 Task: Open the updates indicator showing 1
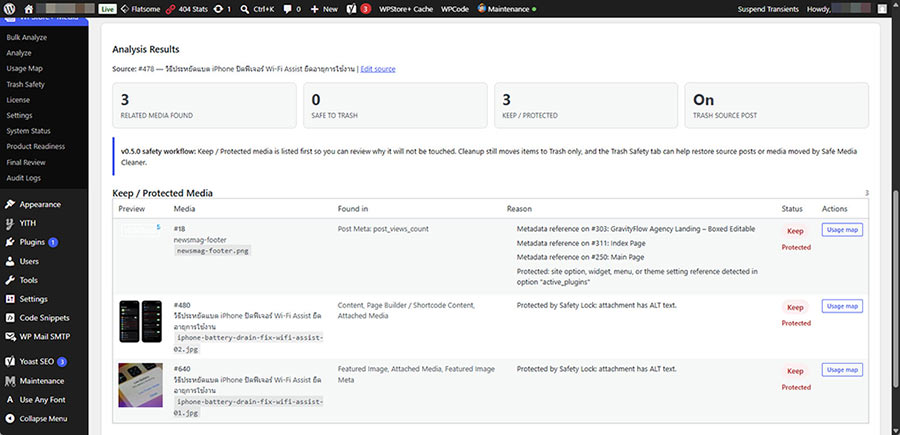coord(222,9)
